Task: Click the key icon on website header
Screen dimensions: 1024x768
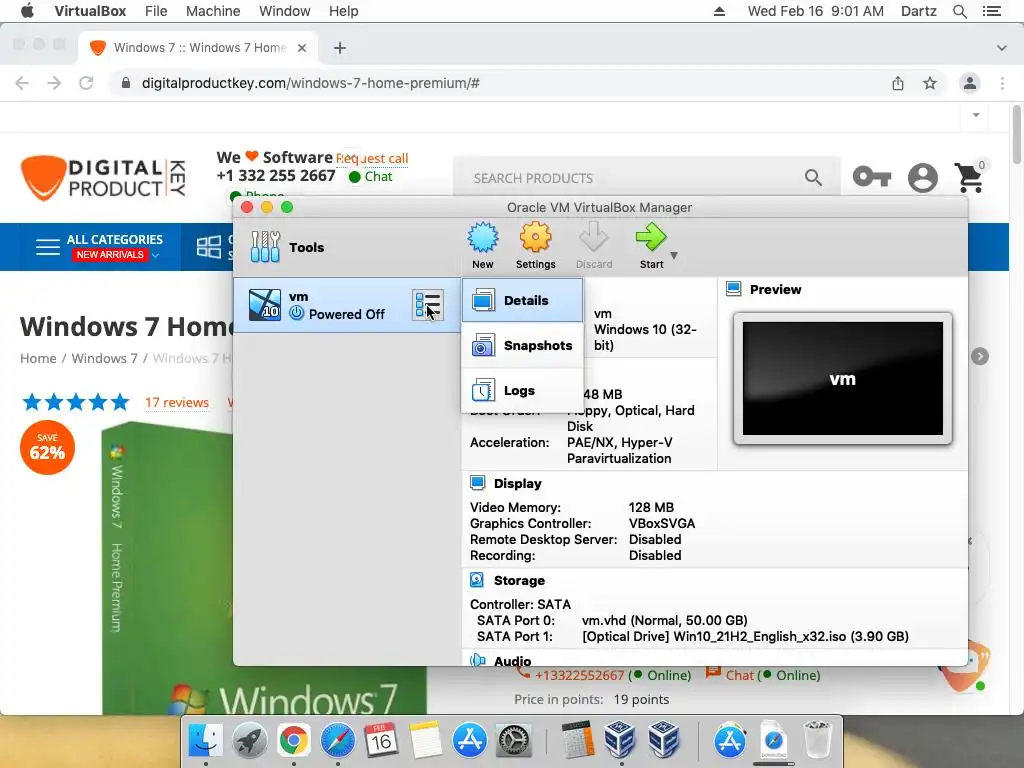Action: pyautogui.click(x=872, y=177)
